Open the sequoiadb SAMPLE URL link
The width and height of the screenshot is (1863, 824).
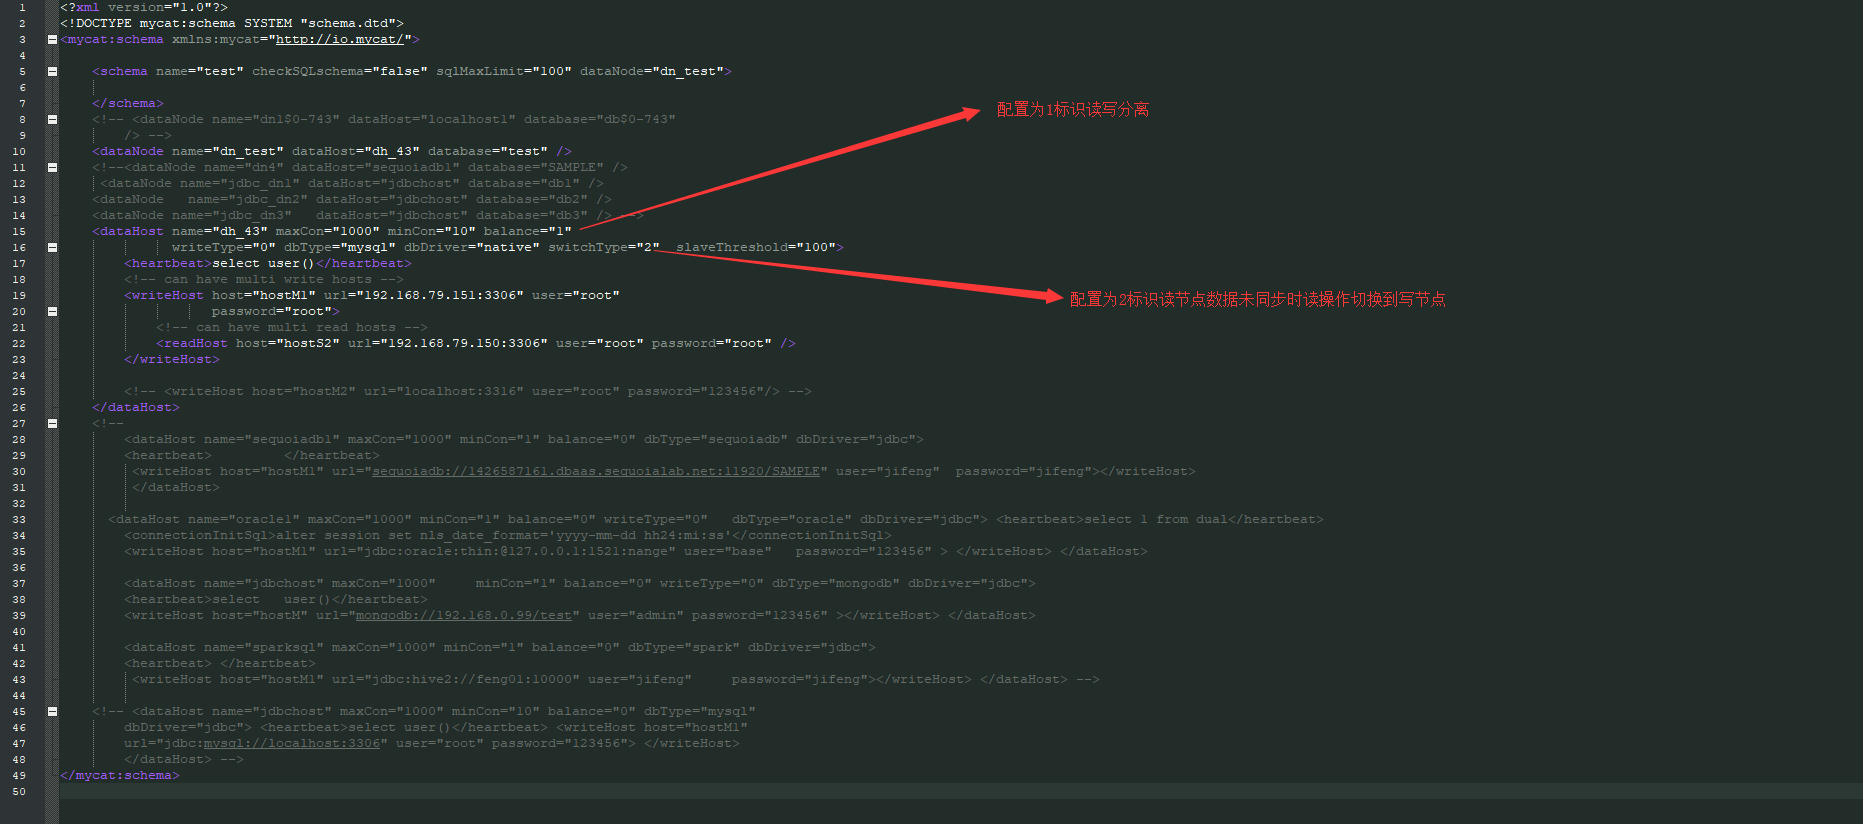596,472
